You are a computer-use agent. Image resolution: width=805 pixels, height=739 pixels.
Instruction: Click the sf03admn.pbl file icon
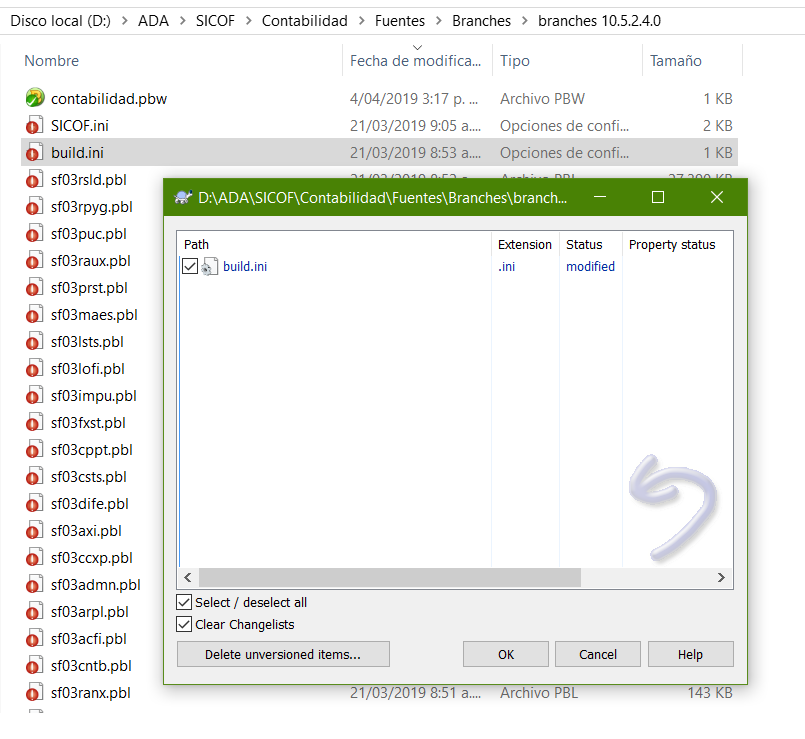(x=34, y=584)
